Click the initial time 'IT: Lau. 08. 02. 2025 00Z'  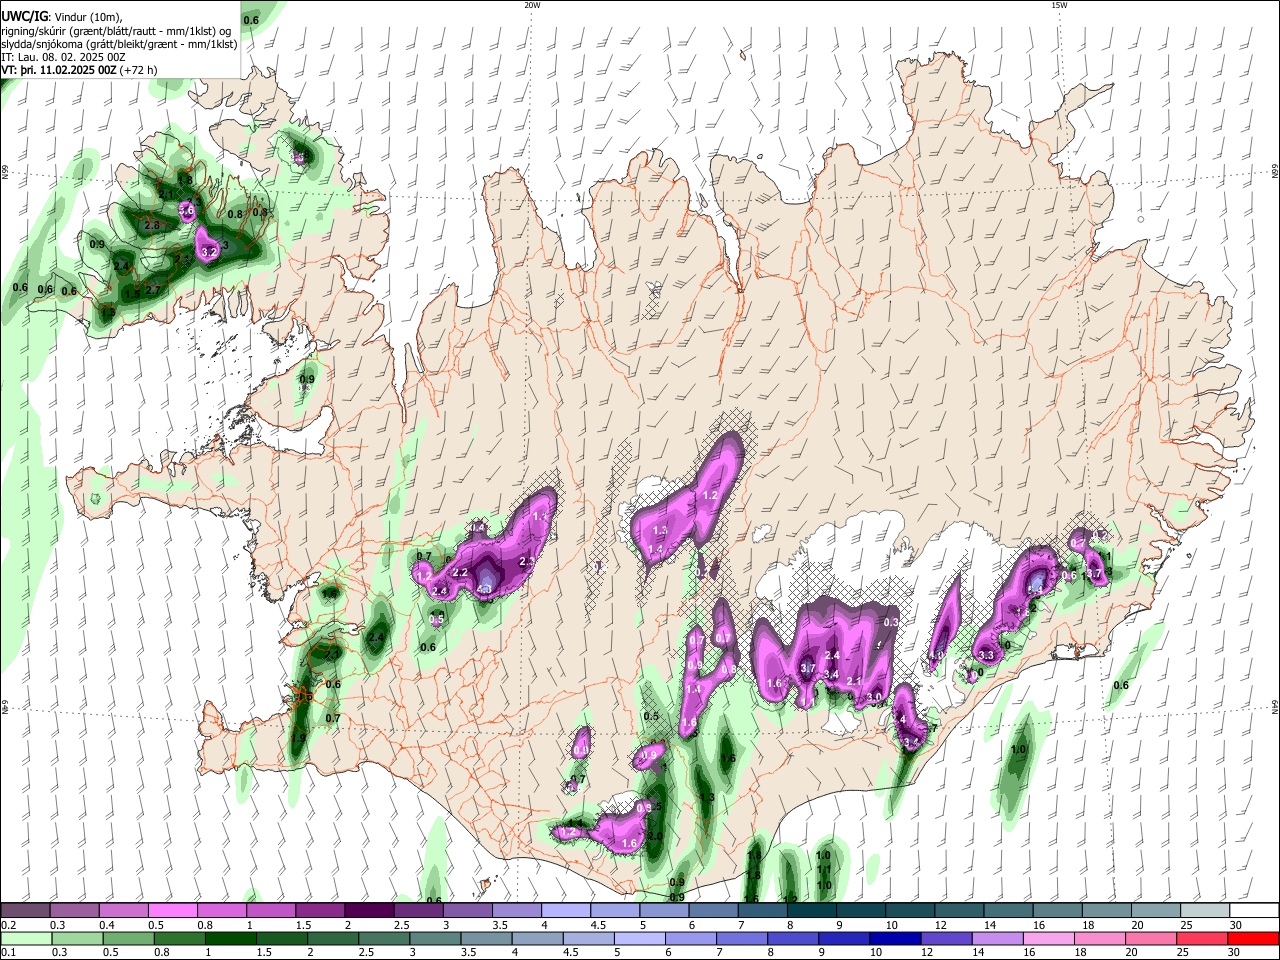tap(63, 57)
